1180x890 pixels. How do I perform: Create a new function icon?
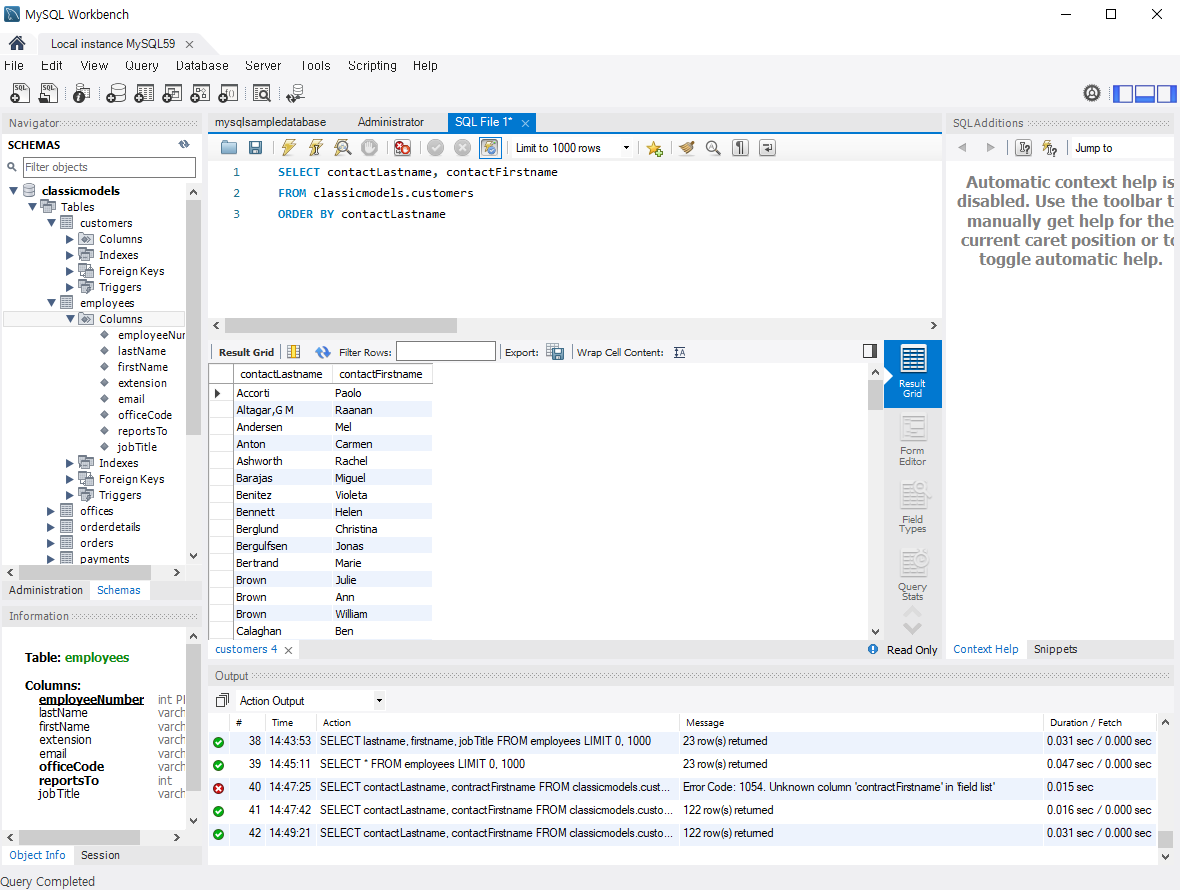tap(228, 93)
